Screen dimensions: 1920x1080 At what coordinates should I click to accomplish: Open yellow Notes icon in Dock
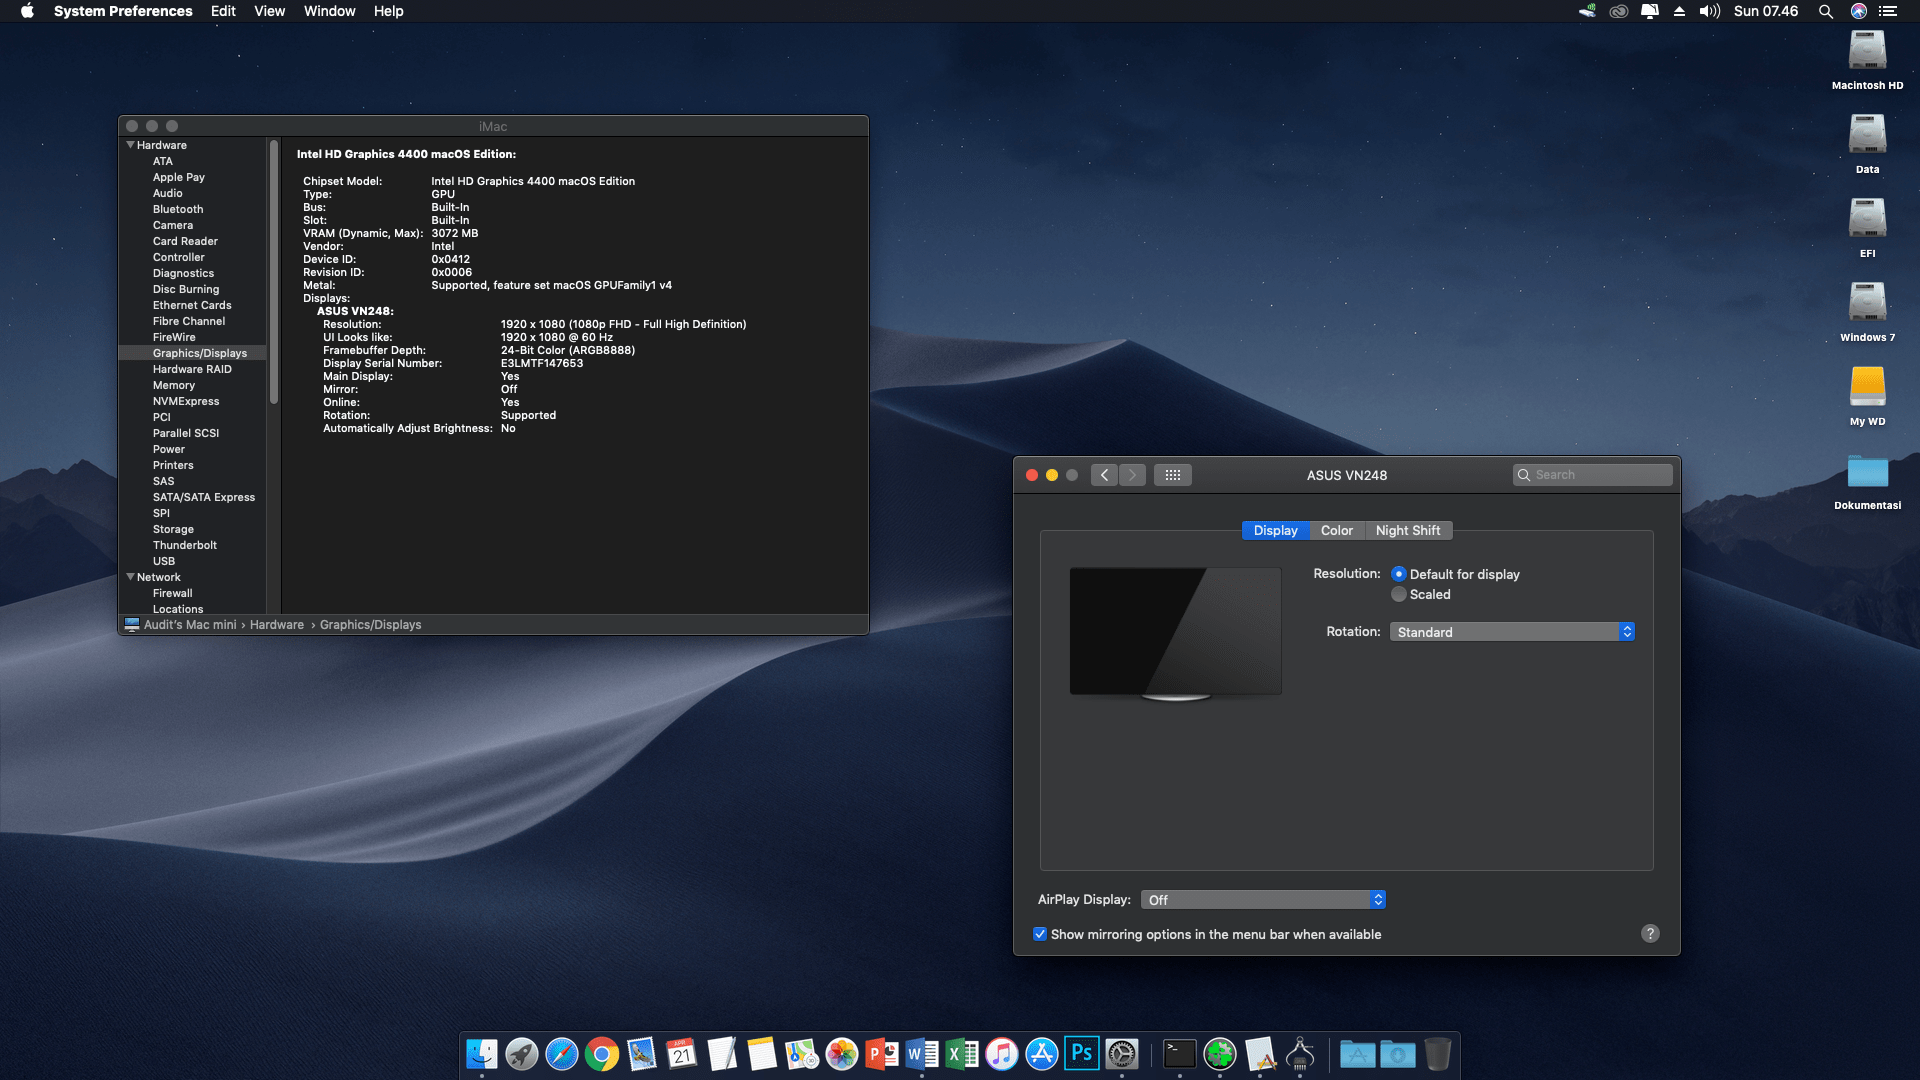click(x=762, y=1054)
